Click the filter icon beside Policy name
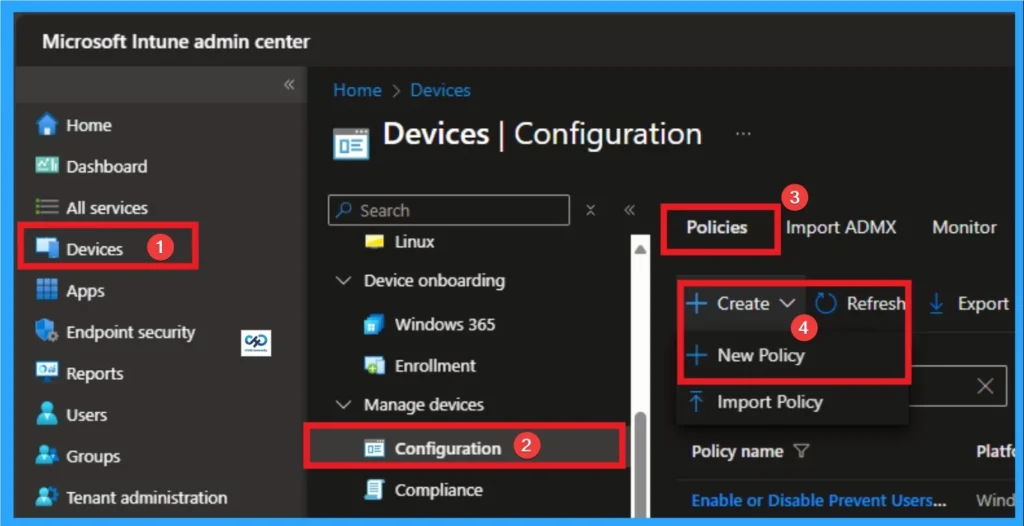The width and height of the screenshot is (1024, 526). click(x=801, y=451)
